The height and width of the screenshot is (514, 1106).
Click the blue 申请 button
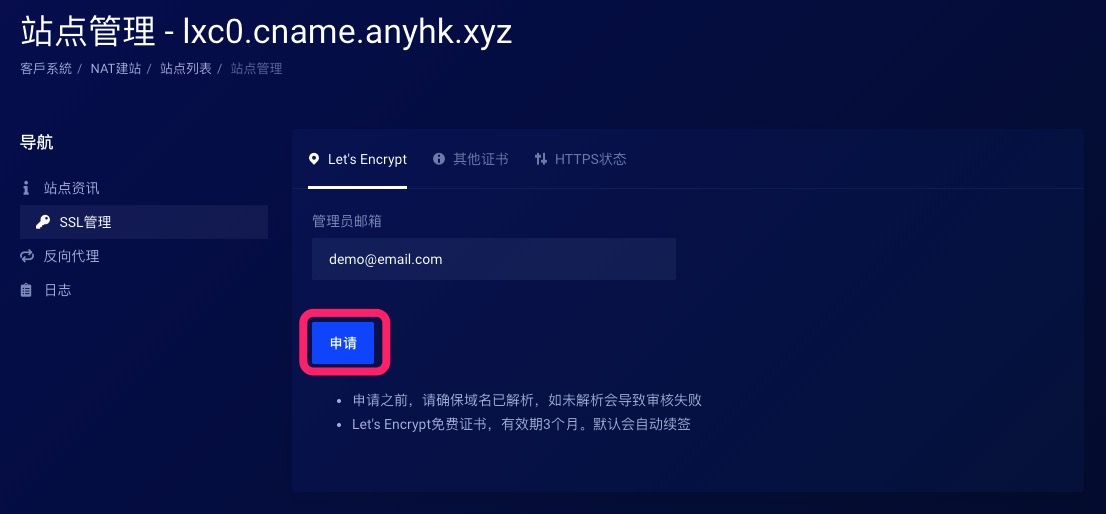pyautogui.click(x=343, y=343)
